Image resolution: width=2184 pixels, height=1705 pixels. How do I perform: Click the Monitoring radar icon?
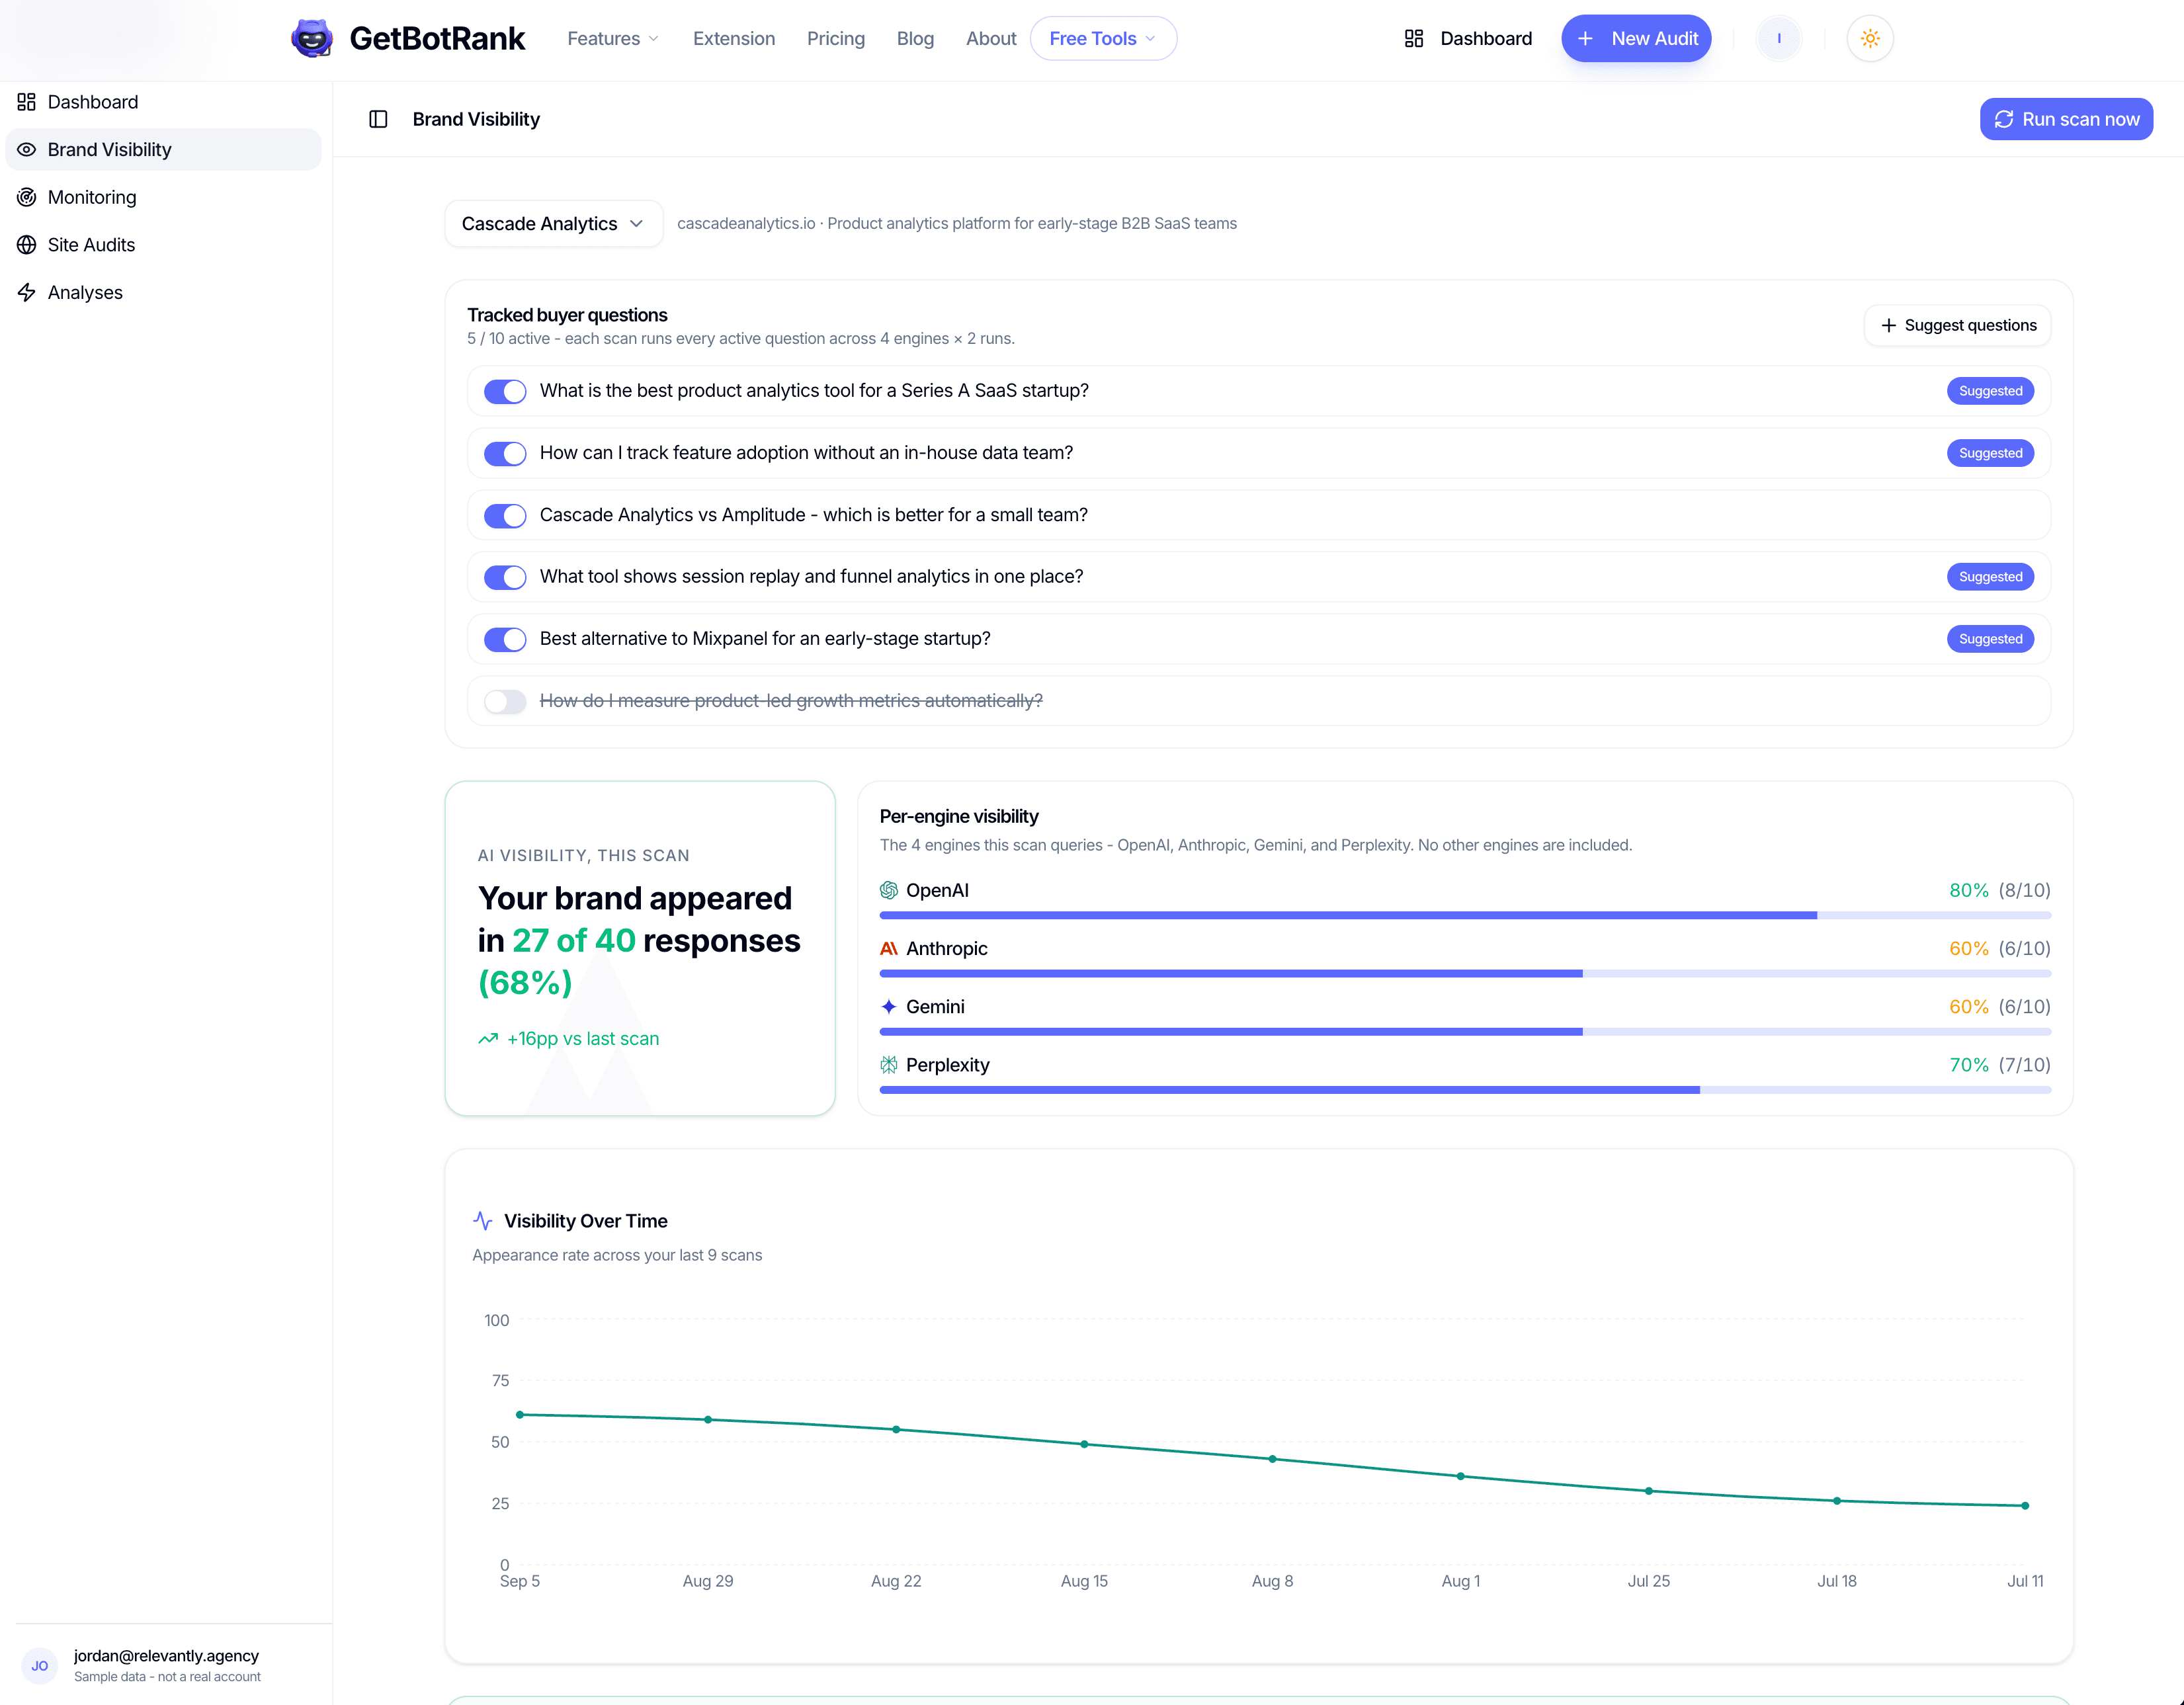click(x=27, y=197)
